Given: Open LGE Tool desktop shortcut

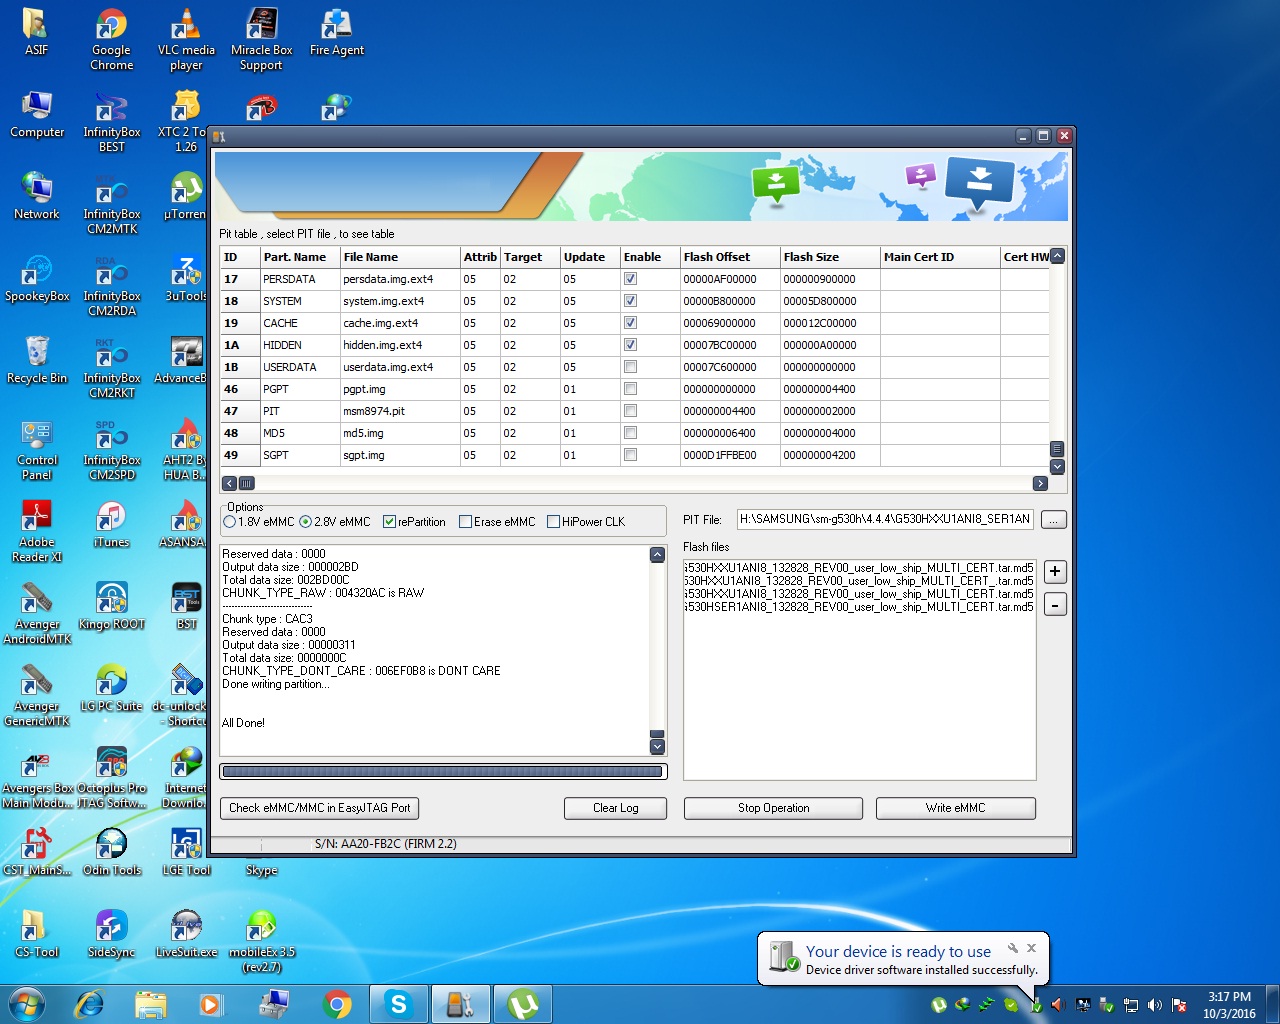Looking at the screenshot, I should tap(186, 853).
